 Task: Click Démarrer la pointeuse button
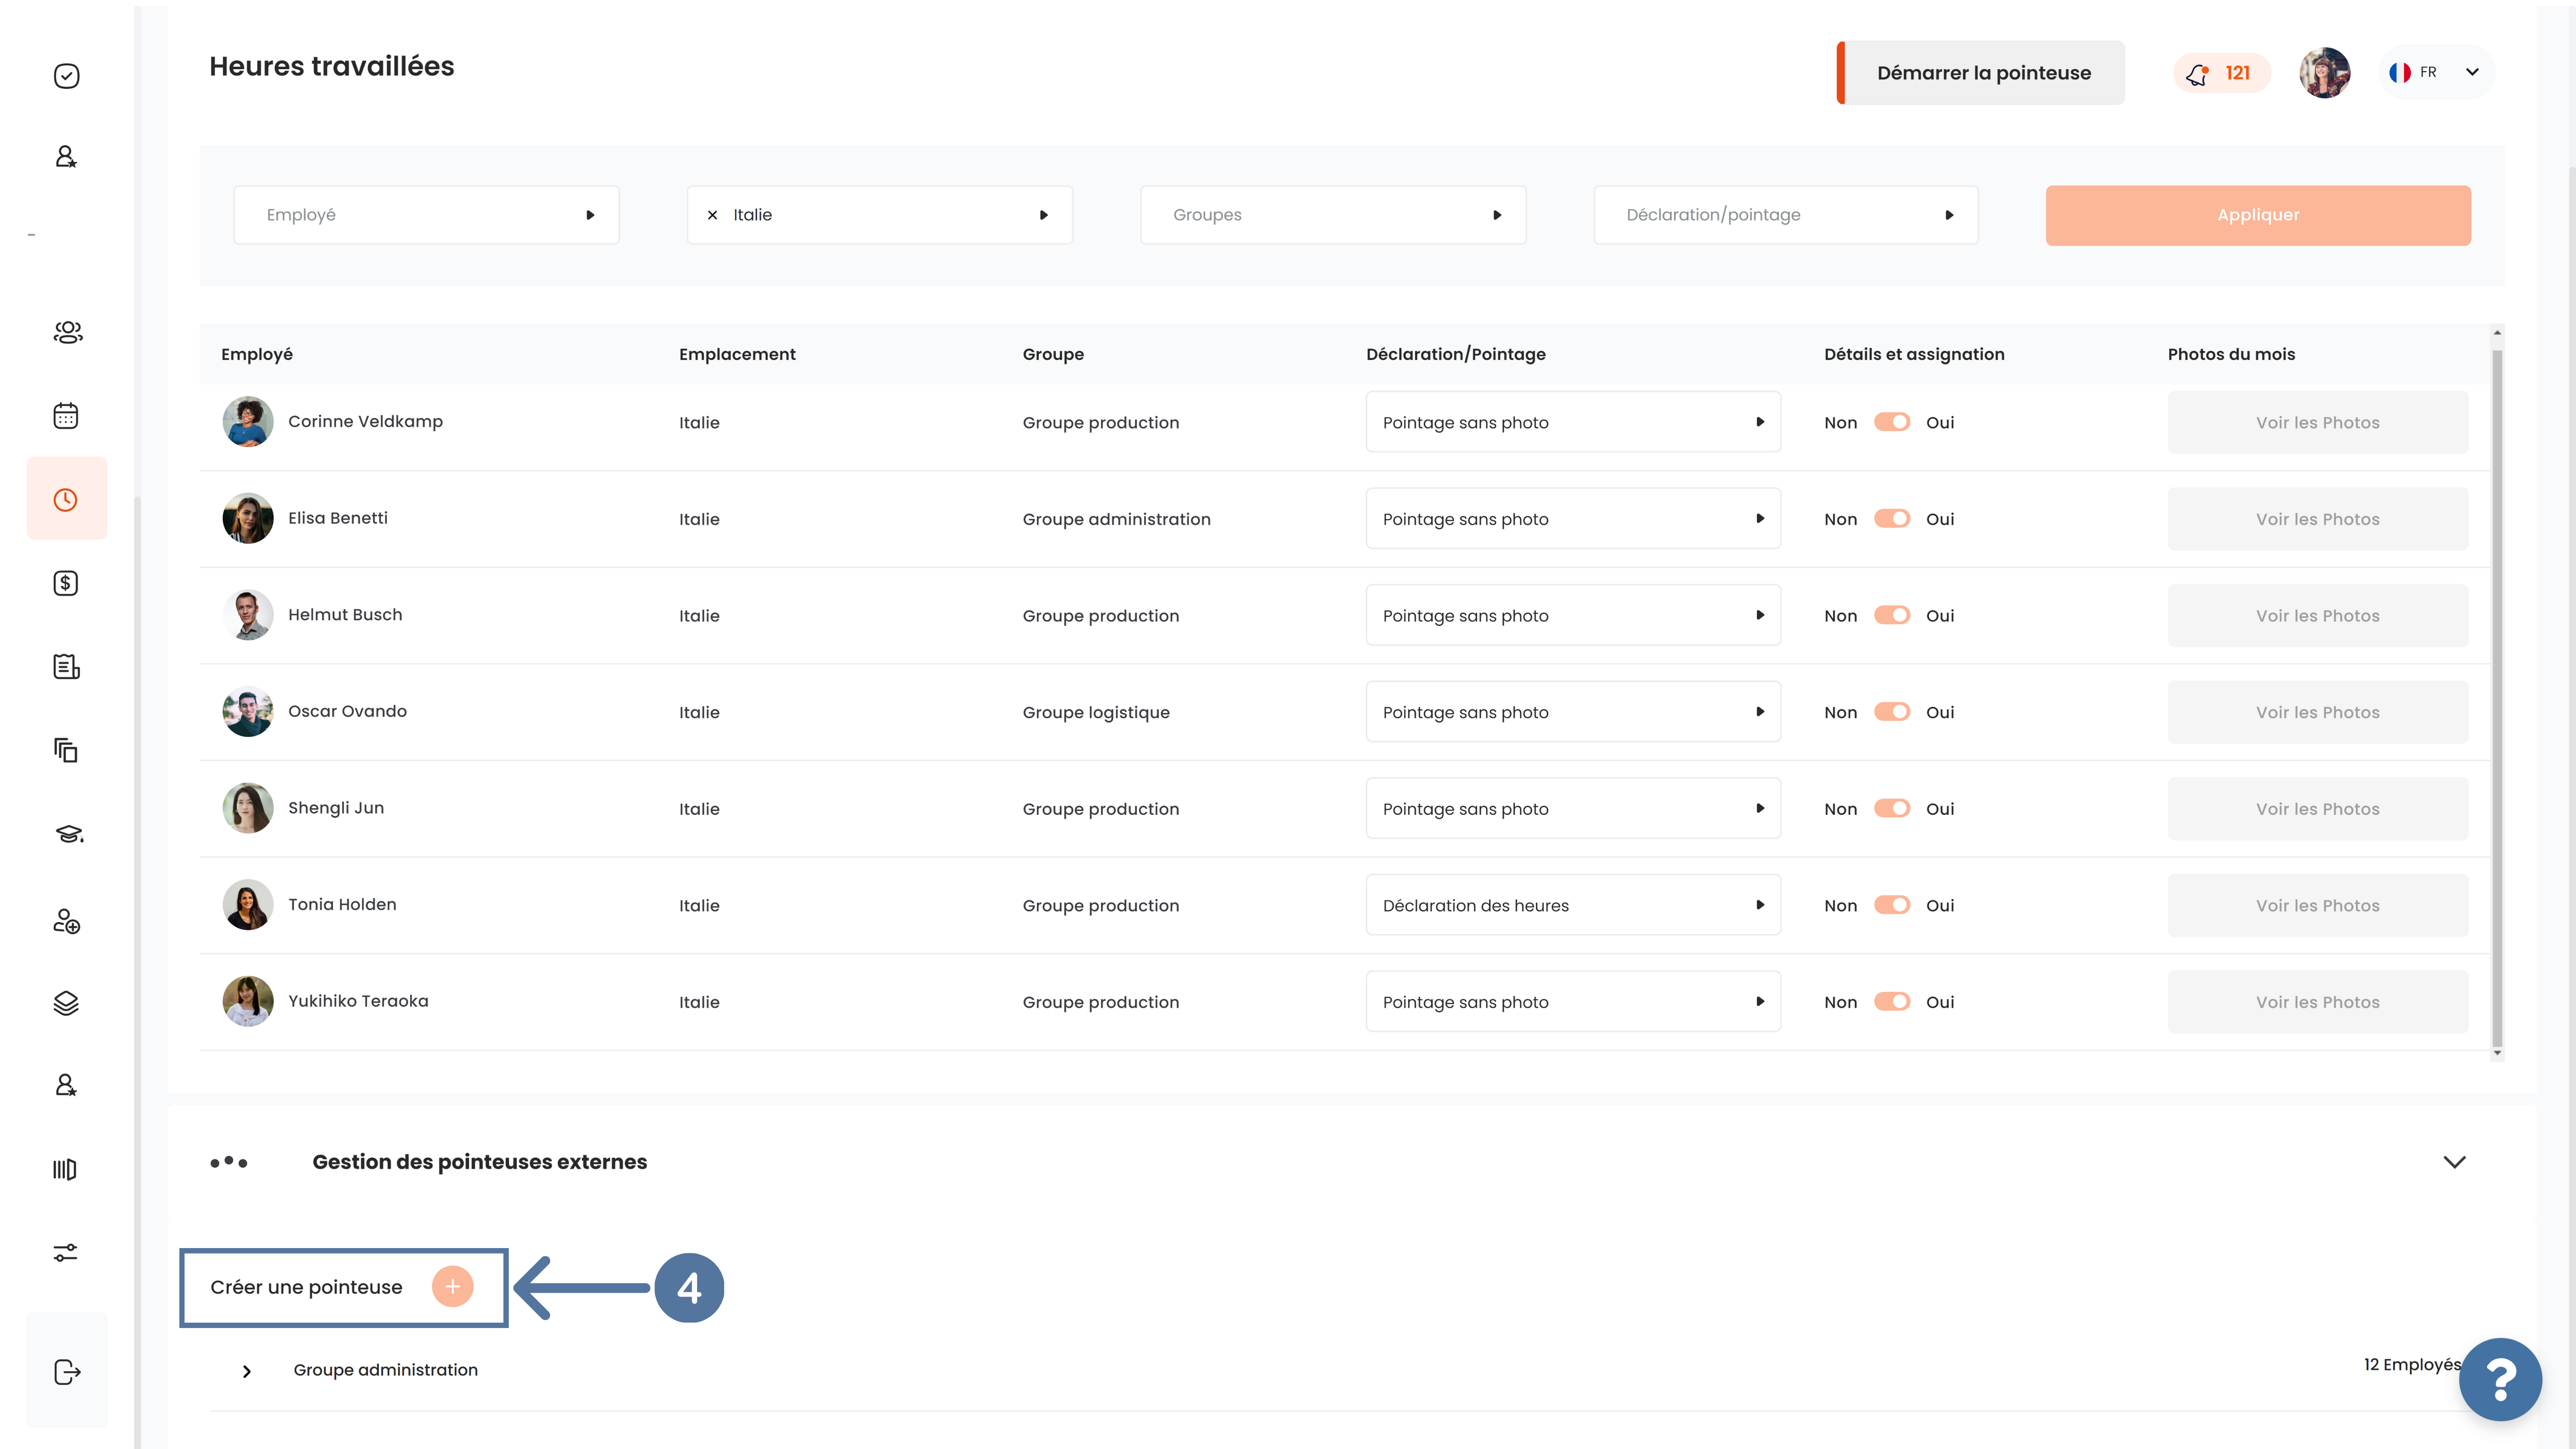pos(1980,73)
